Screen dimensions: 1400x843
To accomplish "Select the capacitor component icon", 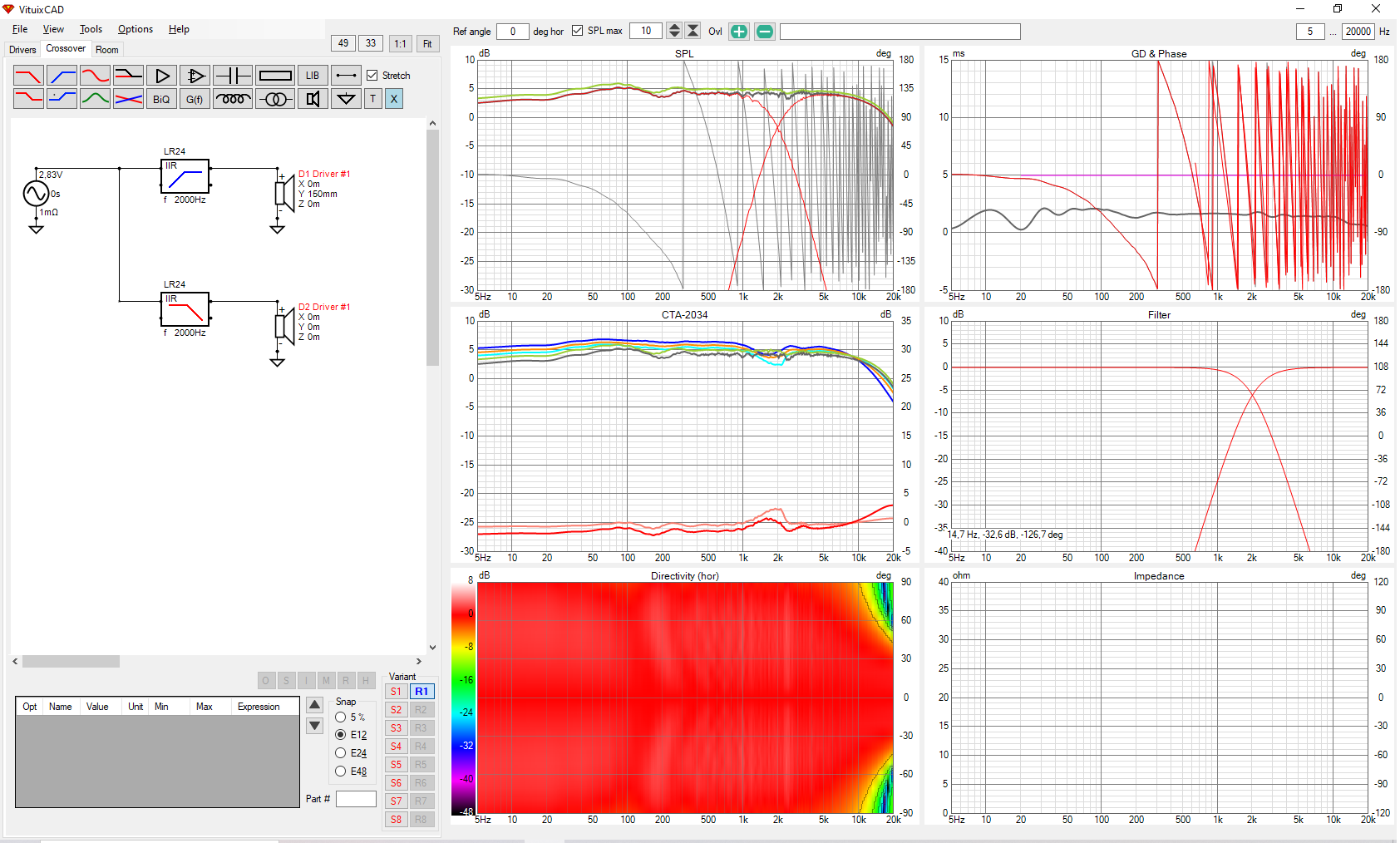I will [x=234, y=75].
